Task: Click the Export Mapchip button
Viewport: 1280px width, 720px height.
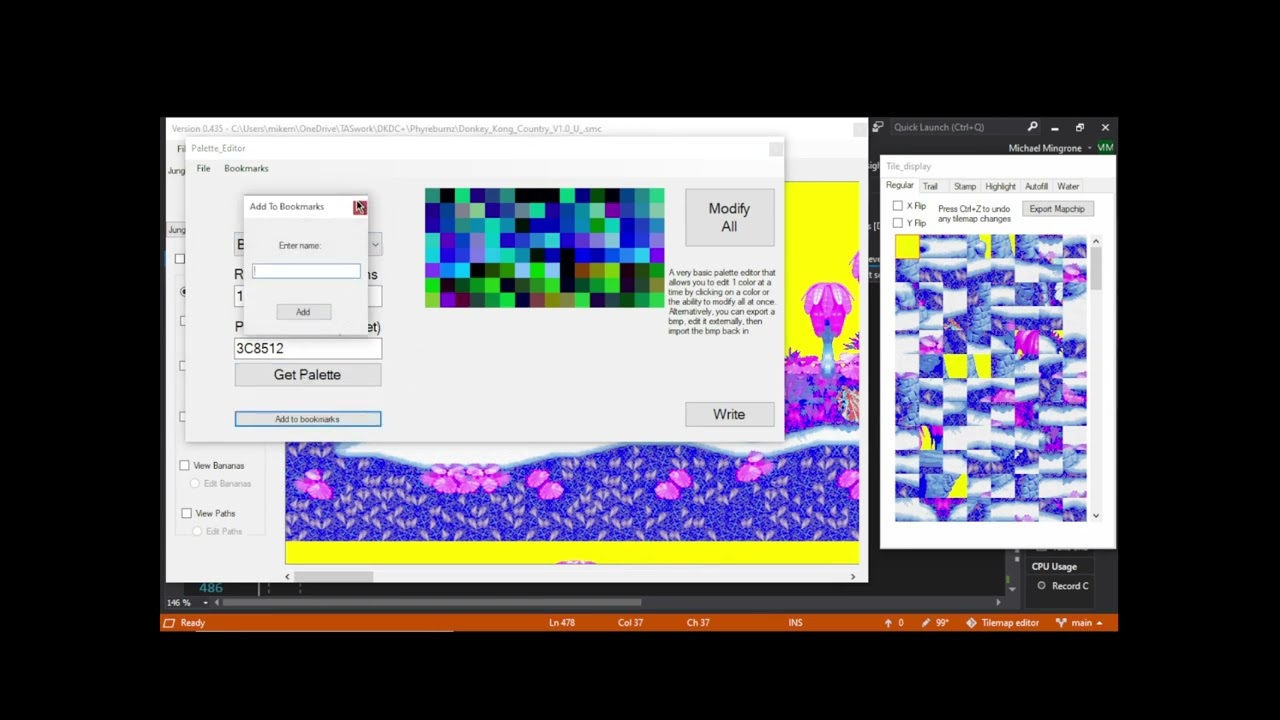Action: click(x=1057, y=209)
